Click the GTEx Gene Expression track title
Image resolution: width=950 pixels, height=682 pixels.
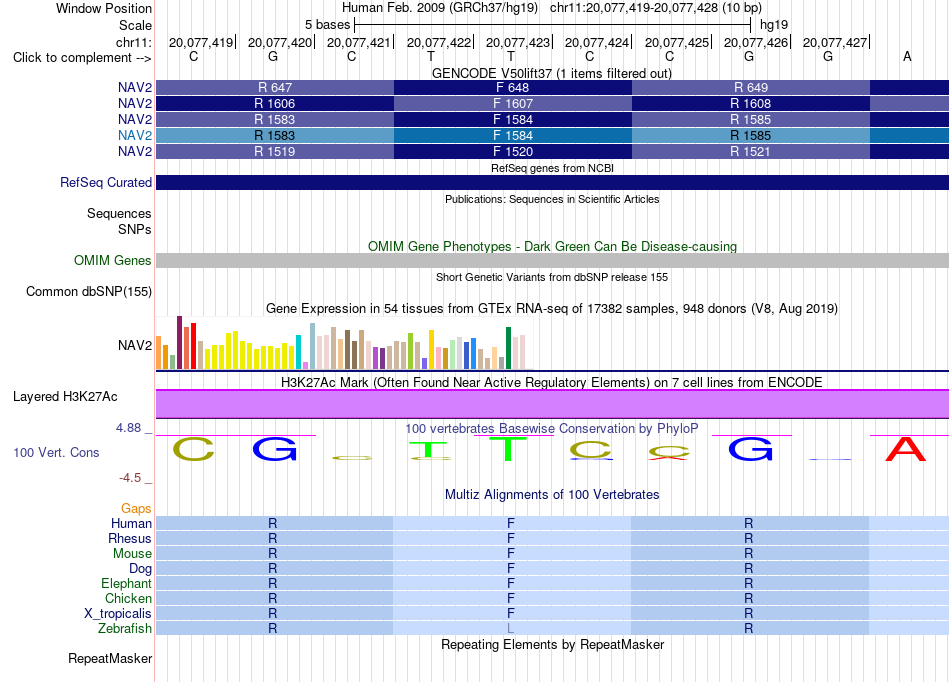(552, 308)
